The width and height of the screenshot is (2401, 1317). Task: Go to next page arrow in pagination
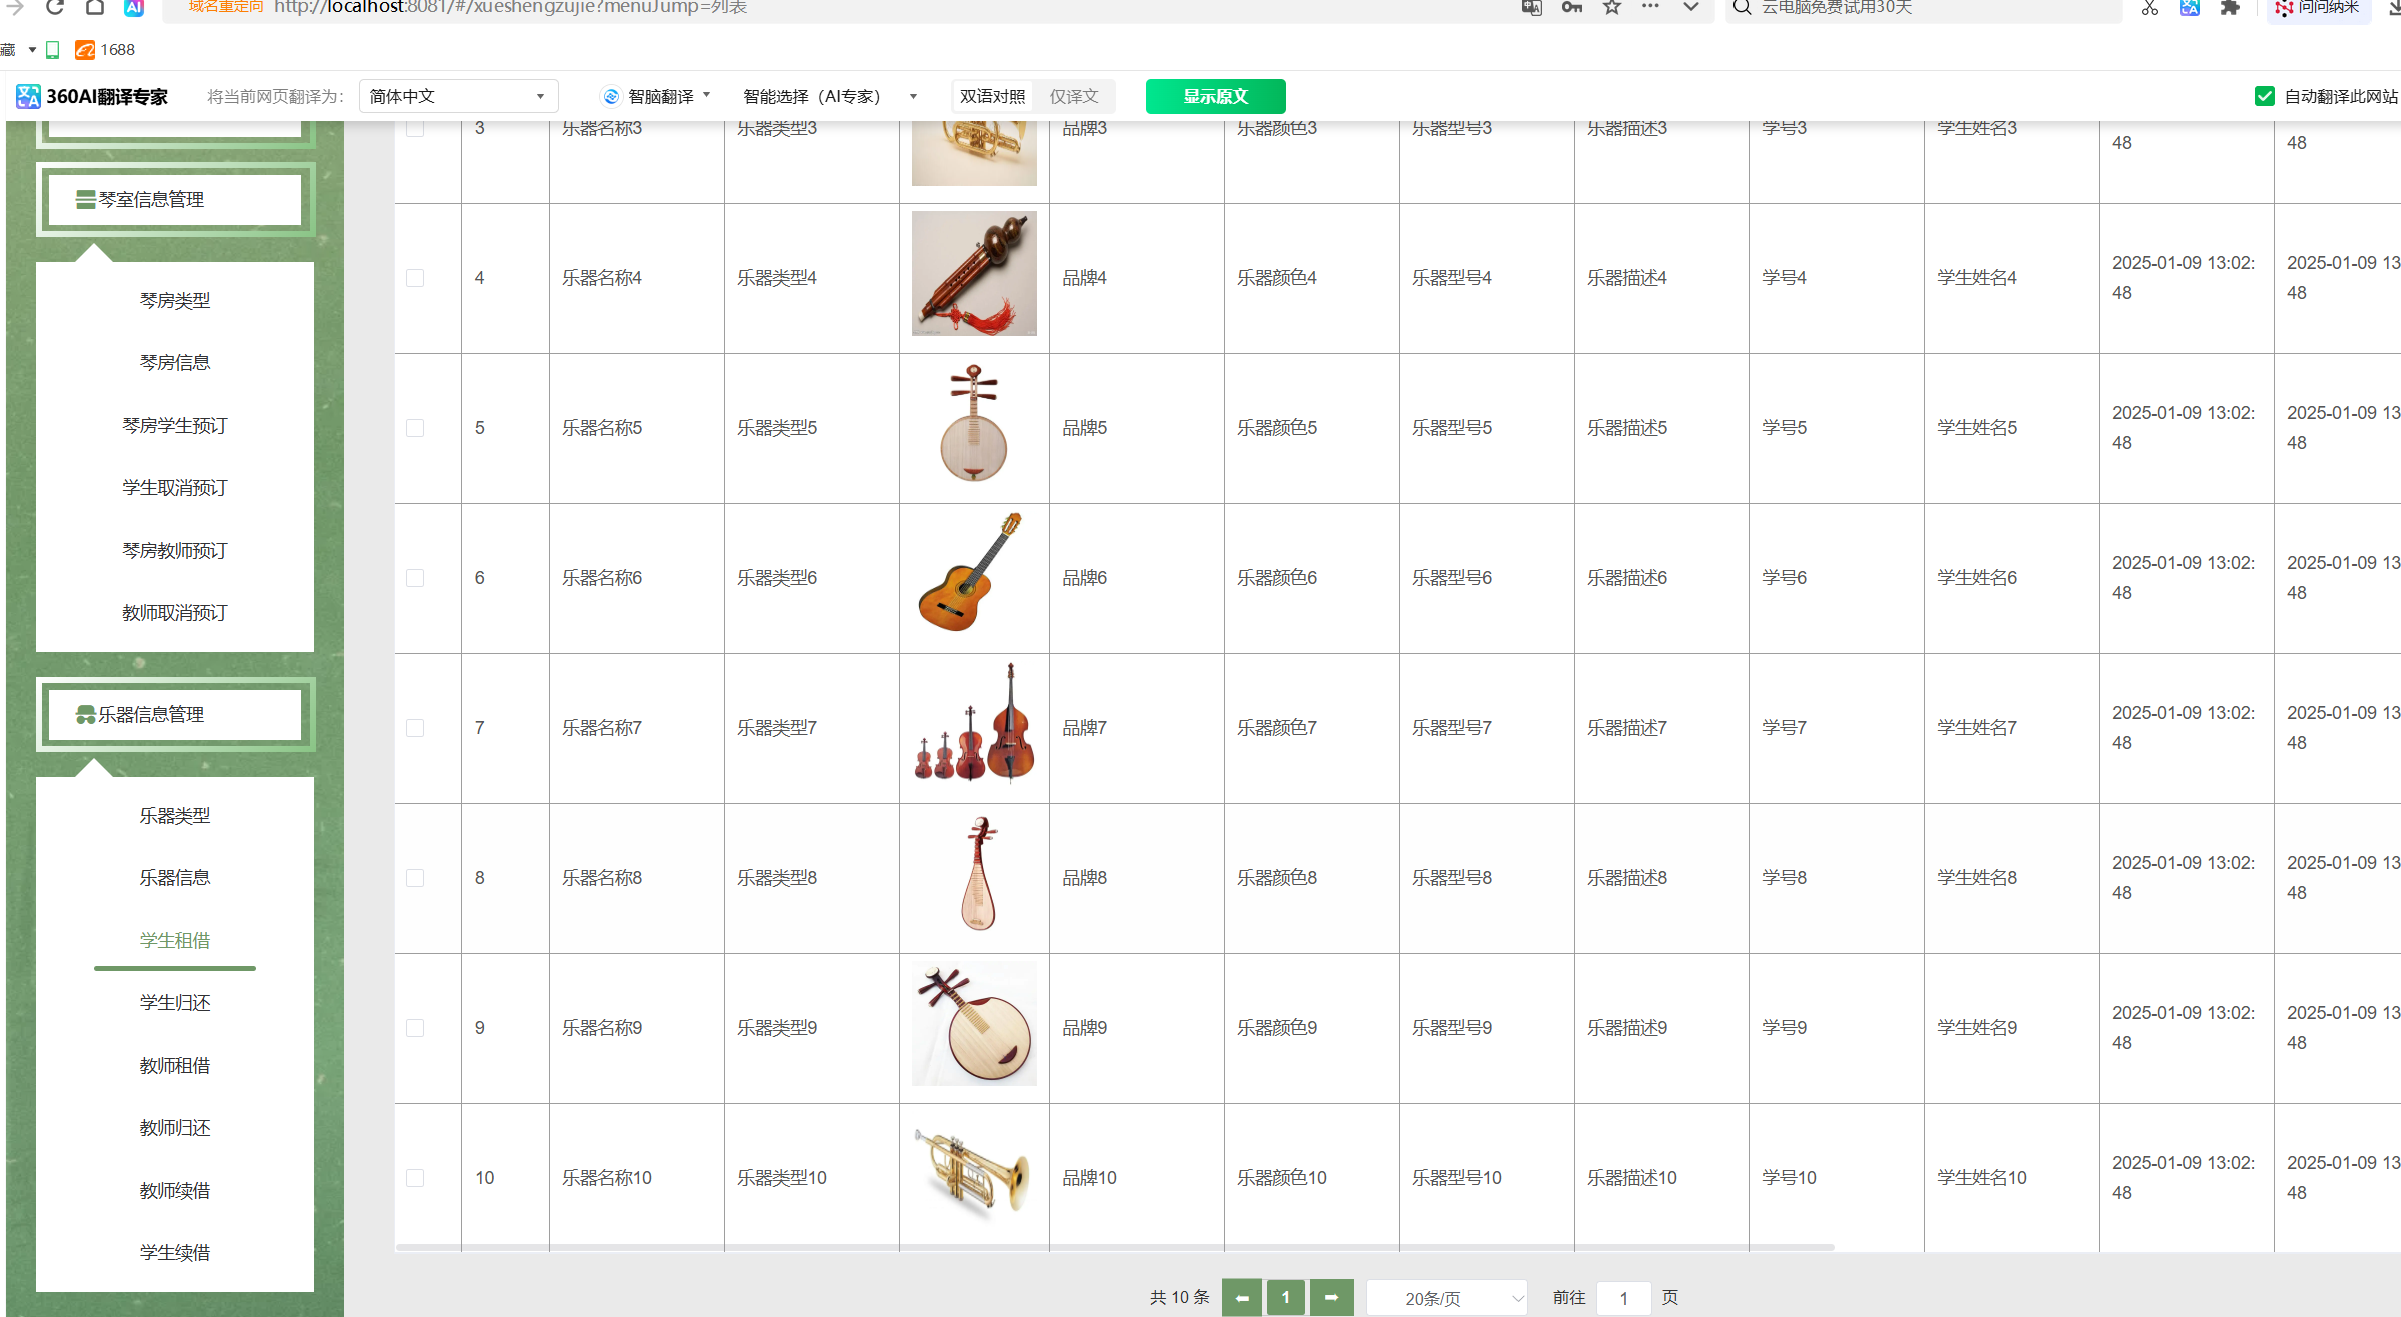(x=1331, y=1297)
